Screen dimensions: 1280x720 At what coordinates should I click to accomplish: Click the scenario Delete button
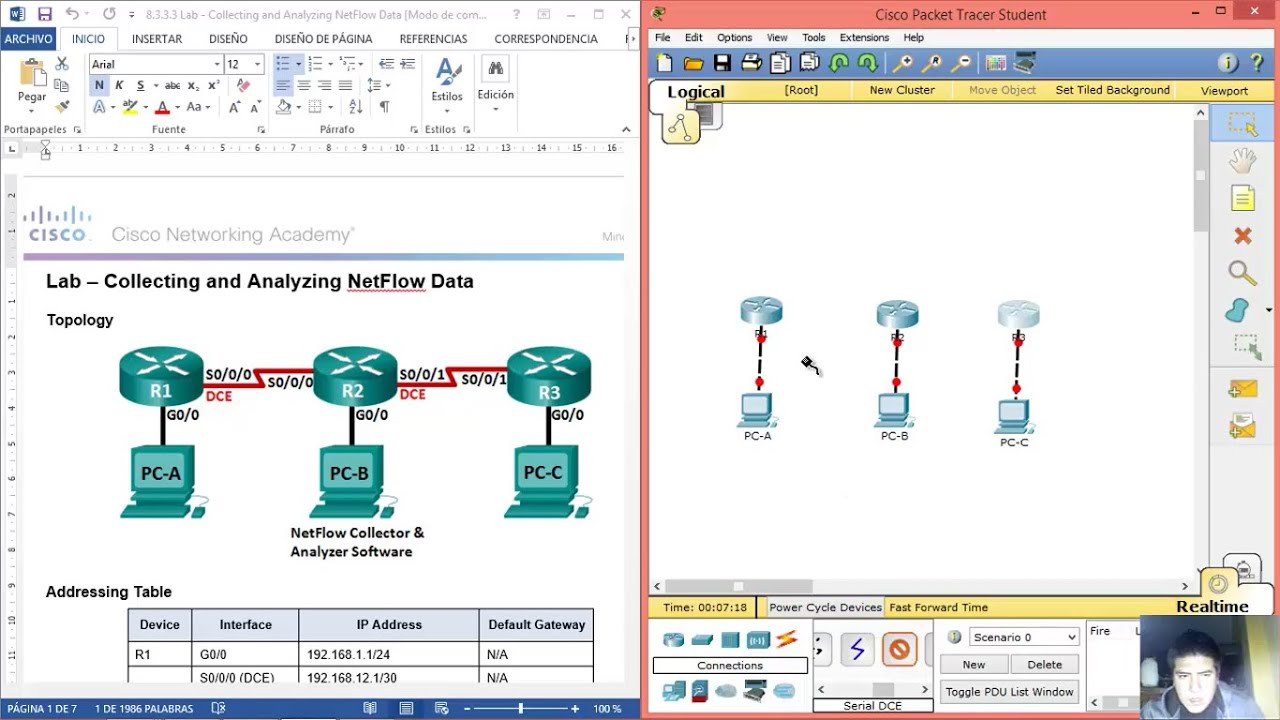[x=1044, y=664]
